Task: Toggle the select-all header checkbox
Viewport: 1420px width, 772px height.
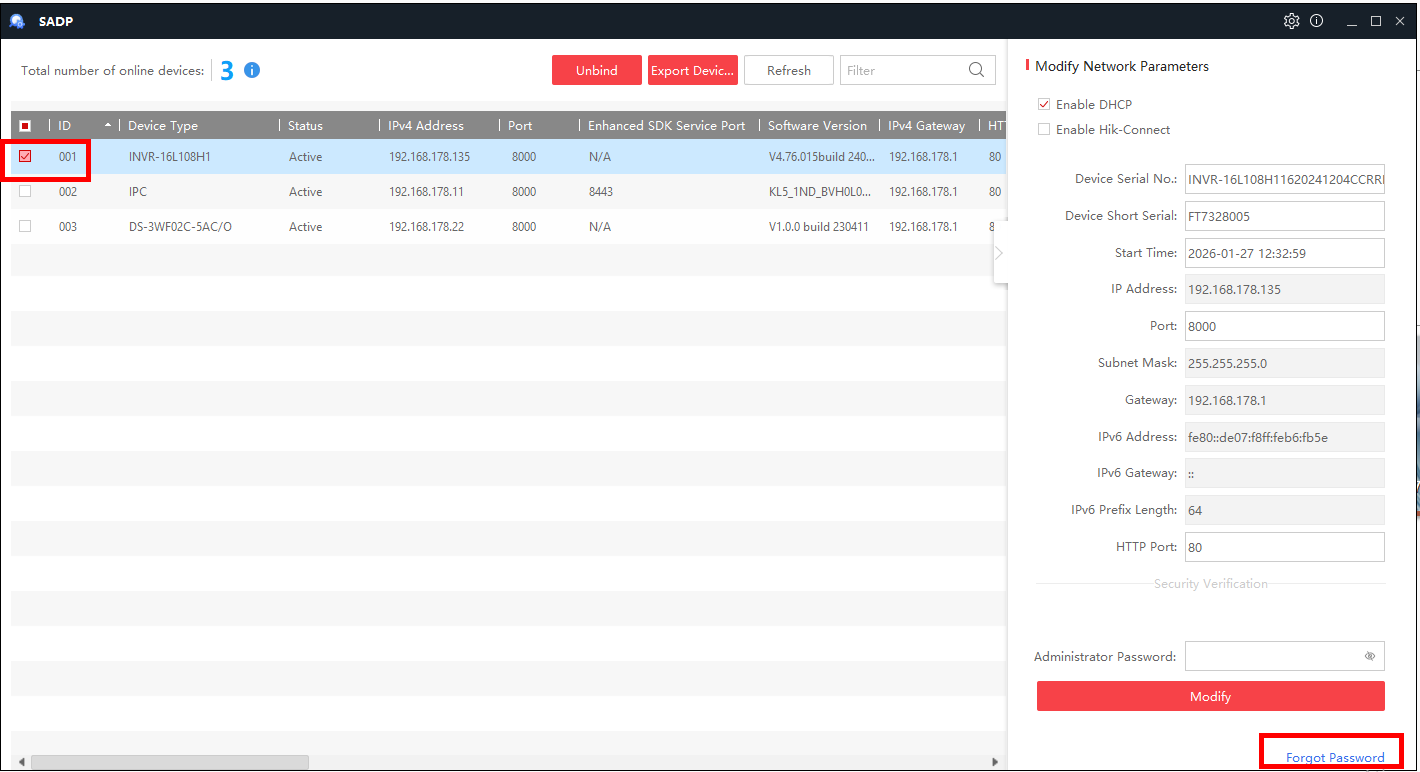Action: pyautogui.click(x=26, y=126)
